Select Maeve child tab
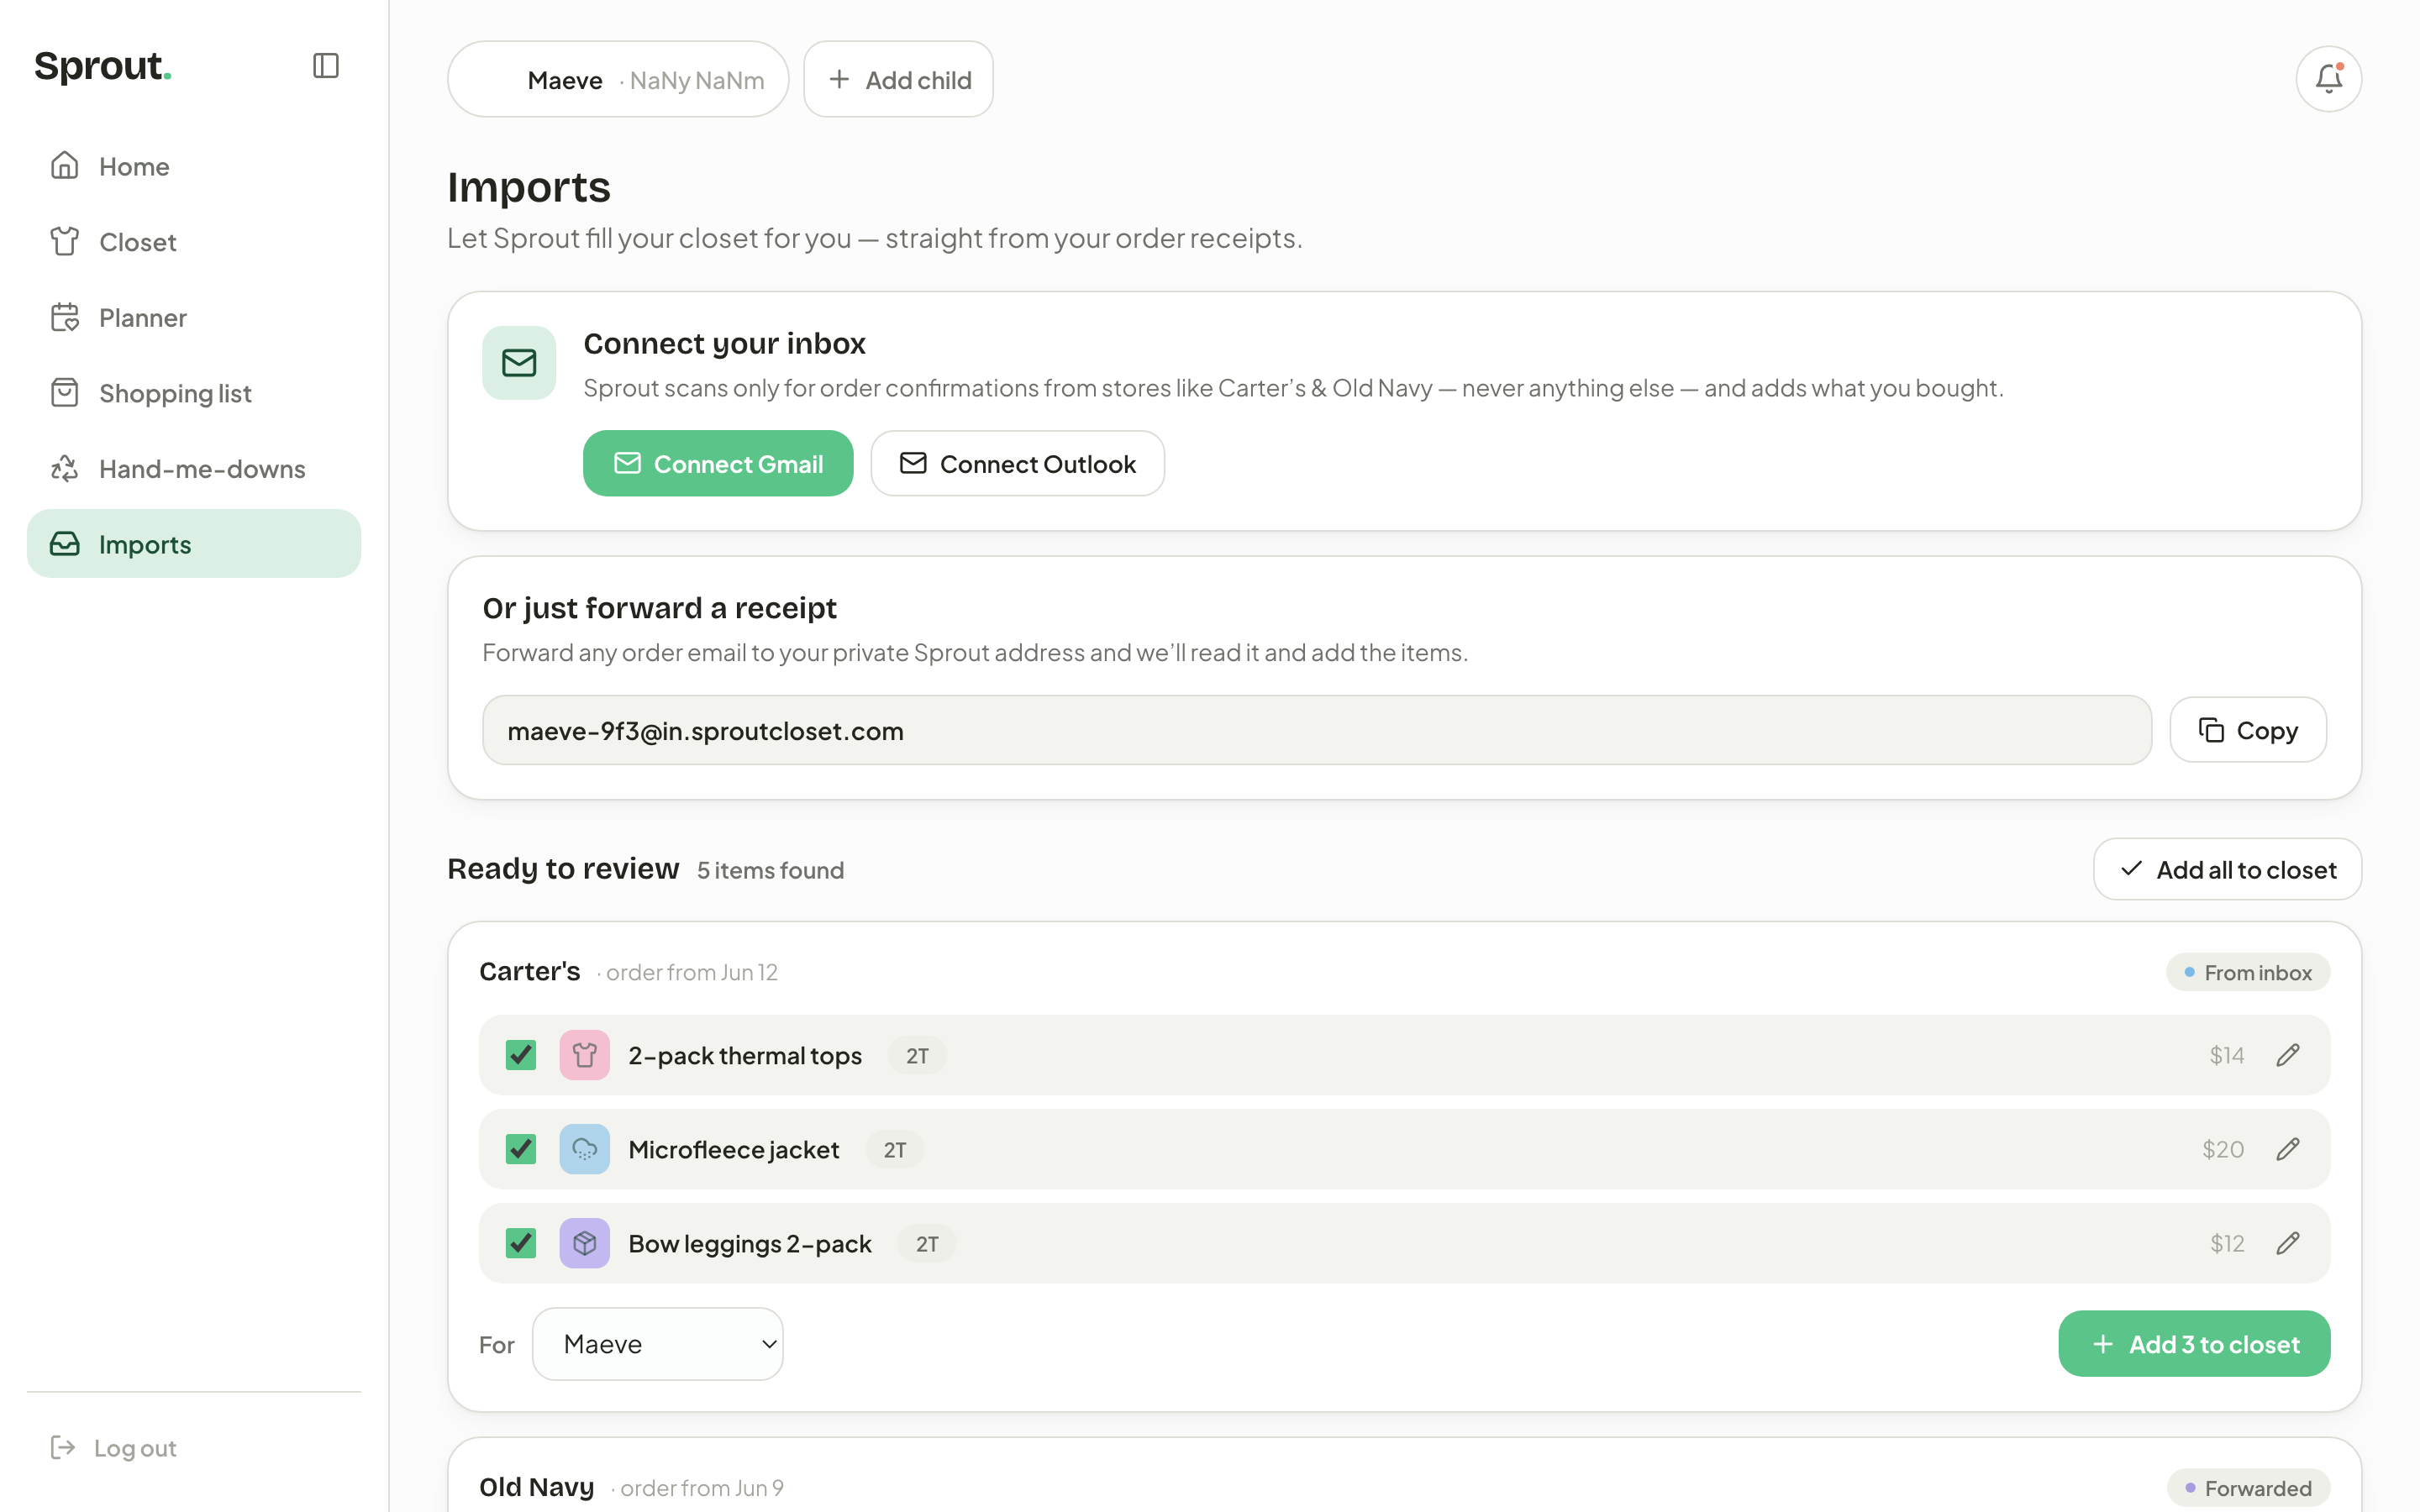 click(618, 79)
